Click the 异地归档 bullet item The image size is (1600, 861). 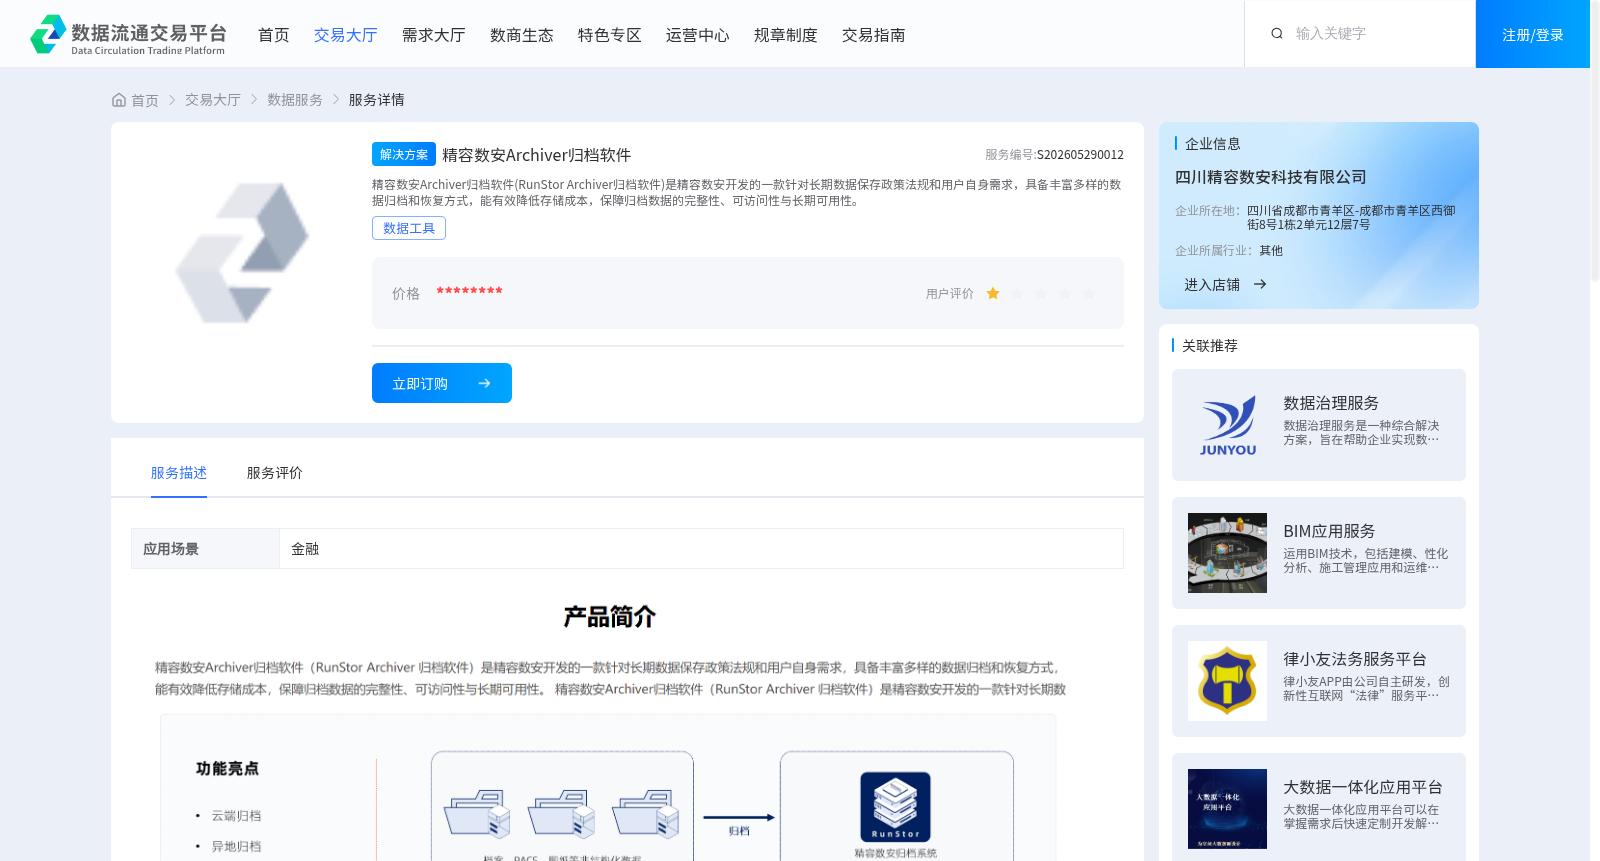tap(236, 847)
